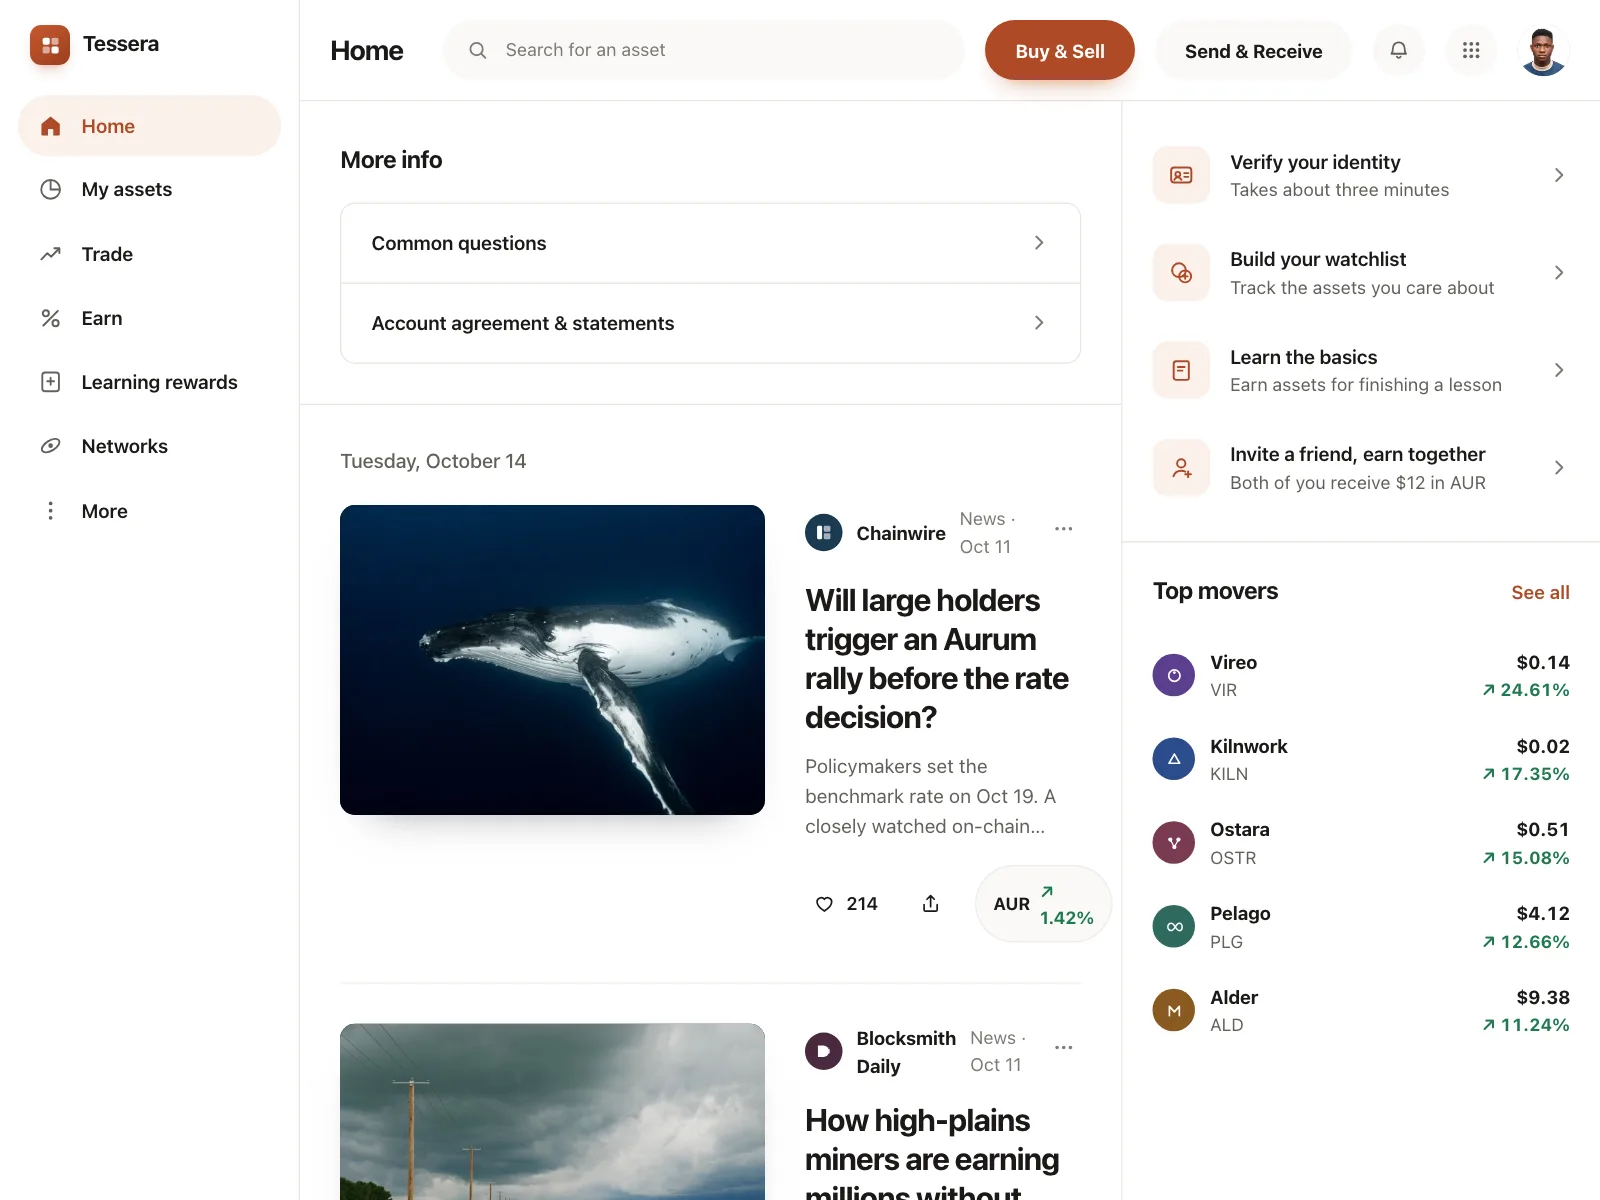This screenshot has width=1600, height=1200.
Task: Open more options for Chainwire article
Action: (x=1063, y=529)
